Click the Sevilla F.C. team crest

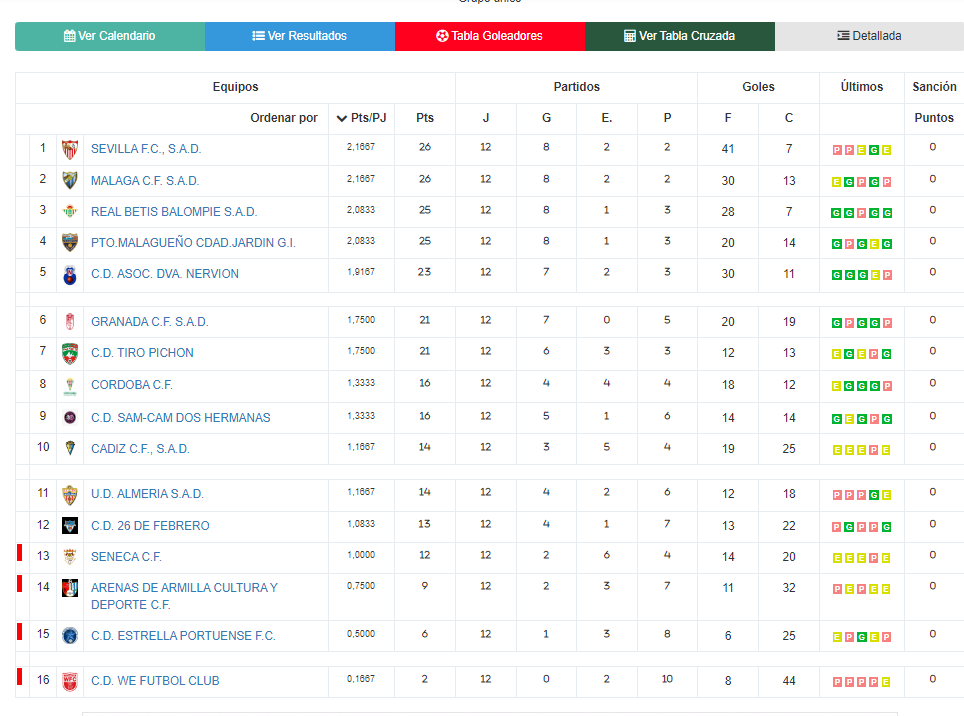point(70,149)
